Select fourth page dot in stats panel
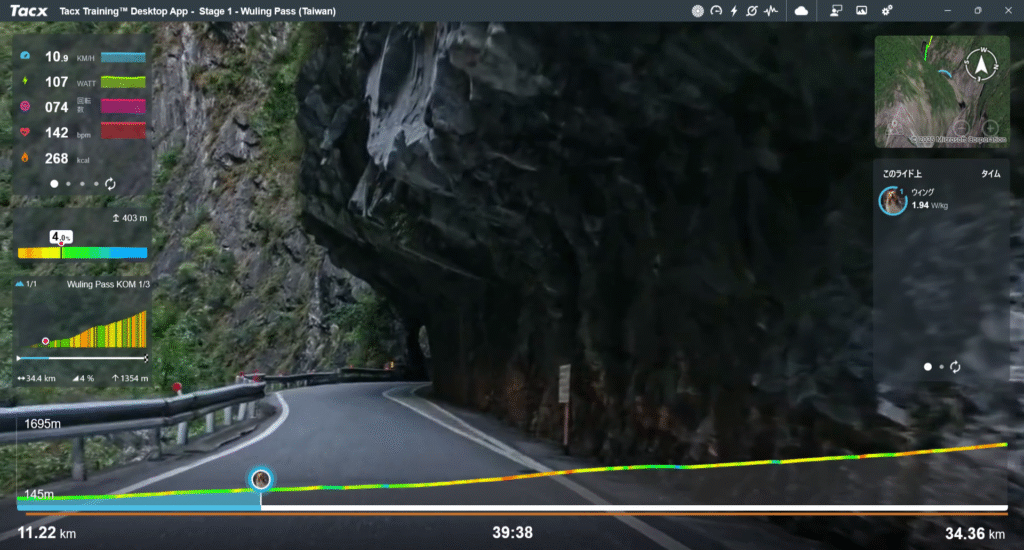1024x550 pixels. point(96,184)
